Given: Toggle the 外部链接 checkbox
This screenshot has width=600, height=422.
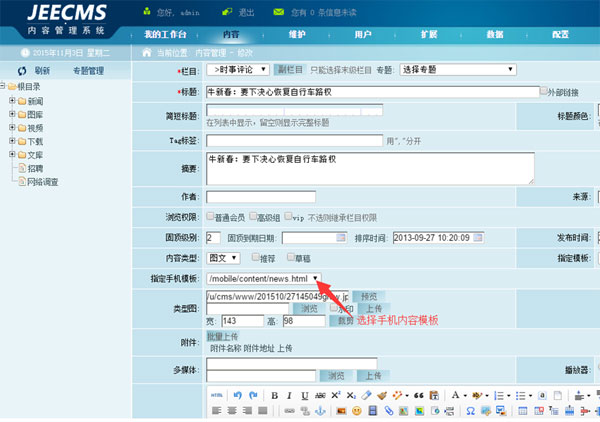Looking at the screenshot, I should click(x=544, y=91).
